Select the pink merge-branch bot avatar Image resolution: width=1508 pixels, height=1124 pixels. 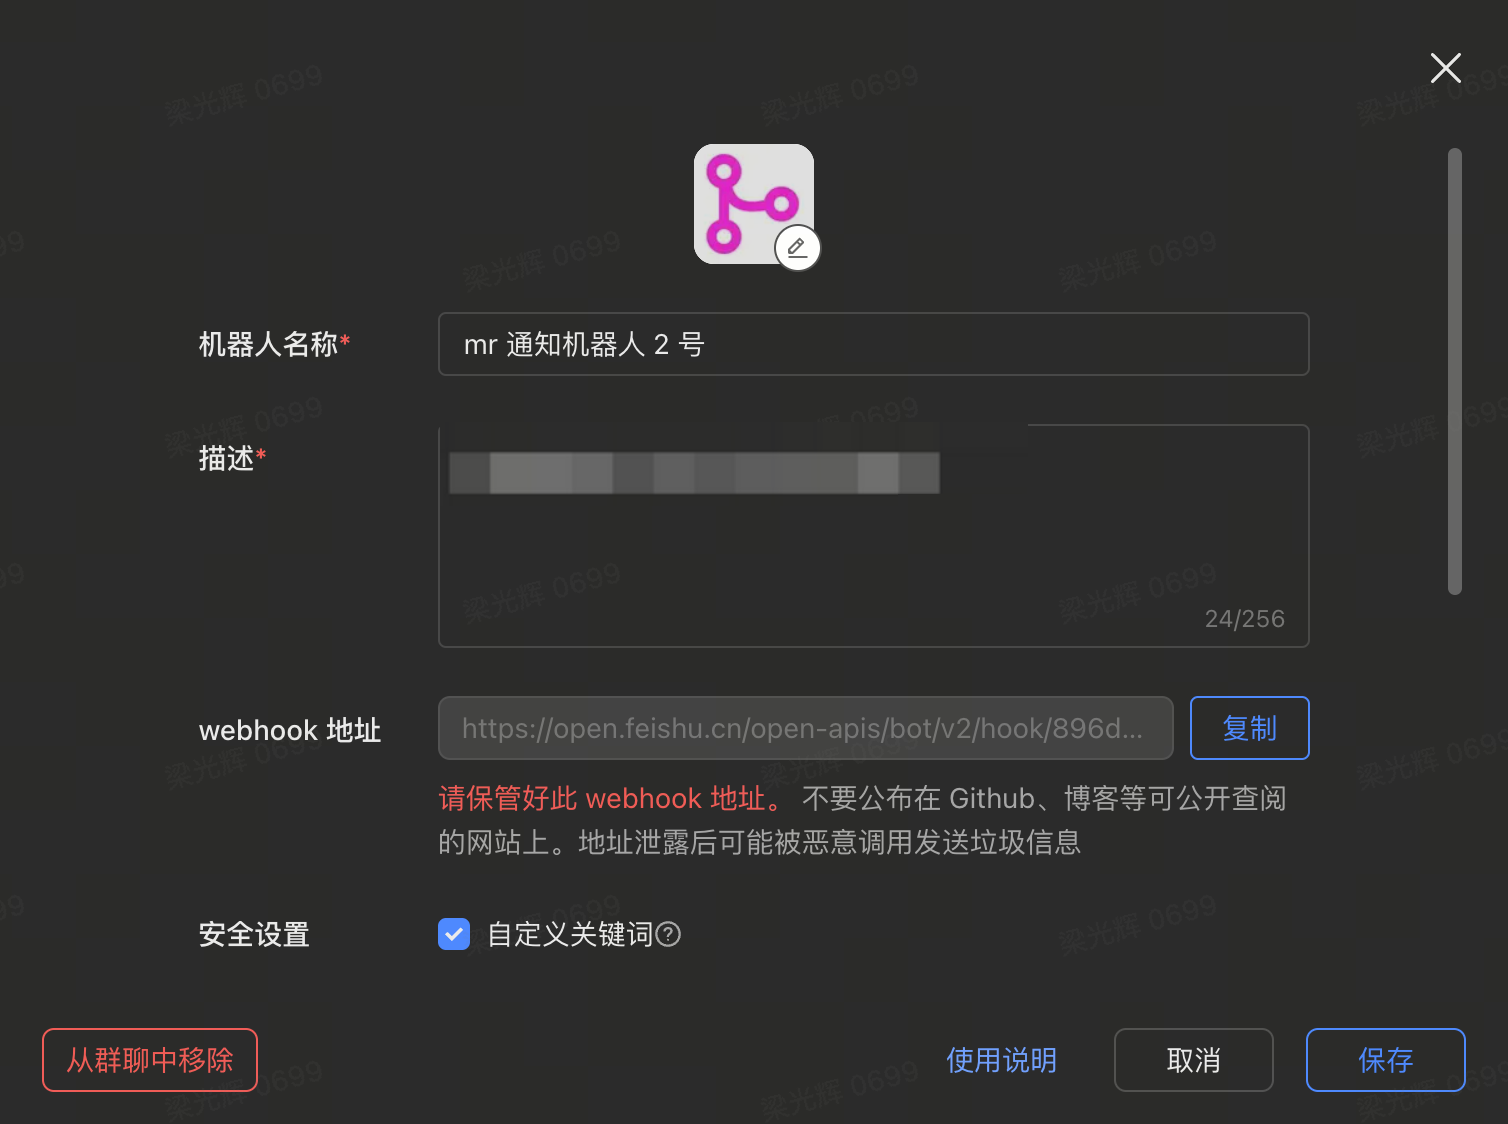[754, 204]
